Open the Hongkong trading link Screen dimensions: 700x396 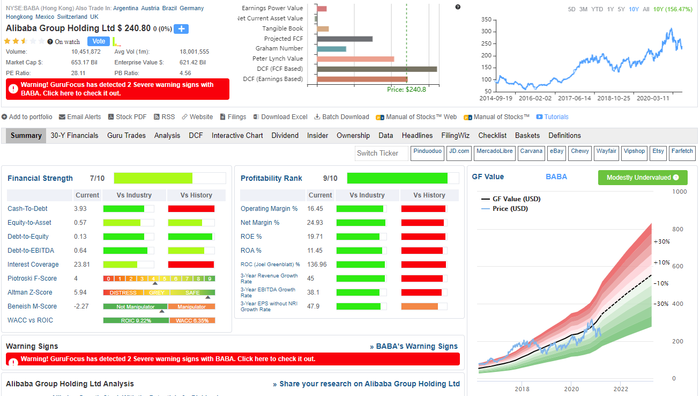(19, 17)
